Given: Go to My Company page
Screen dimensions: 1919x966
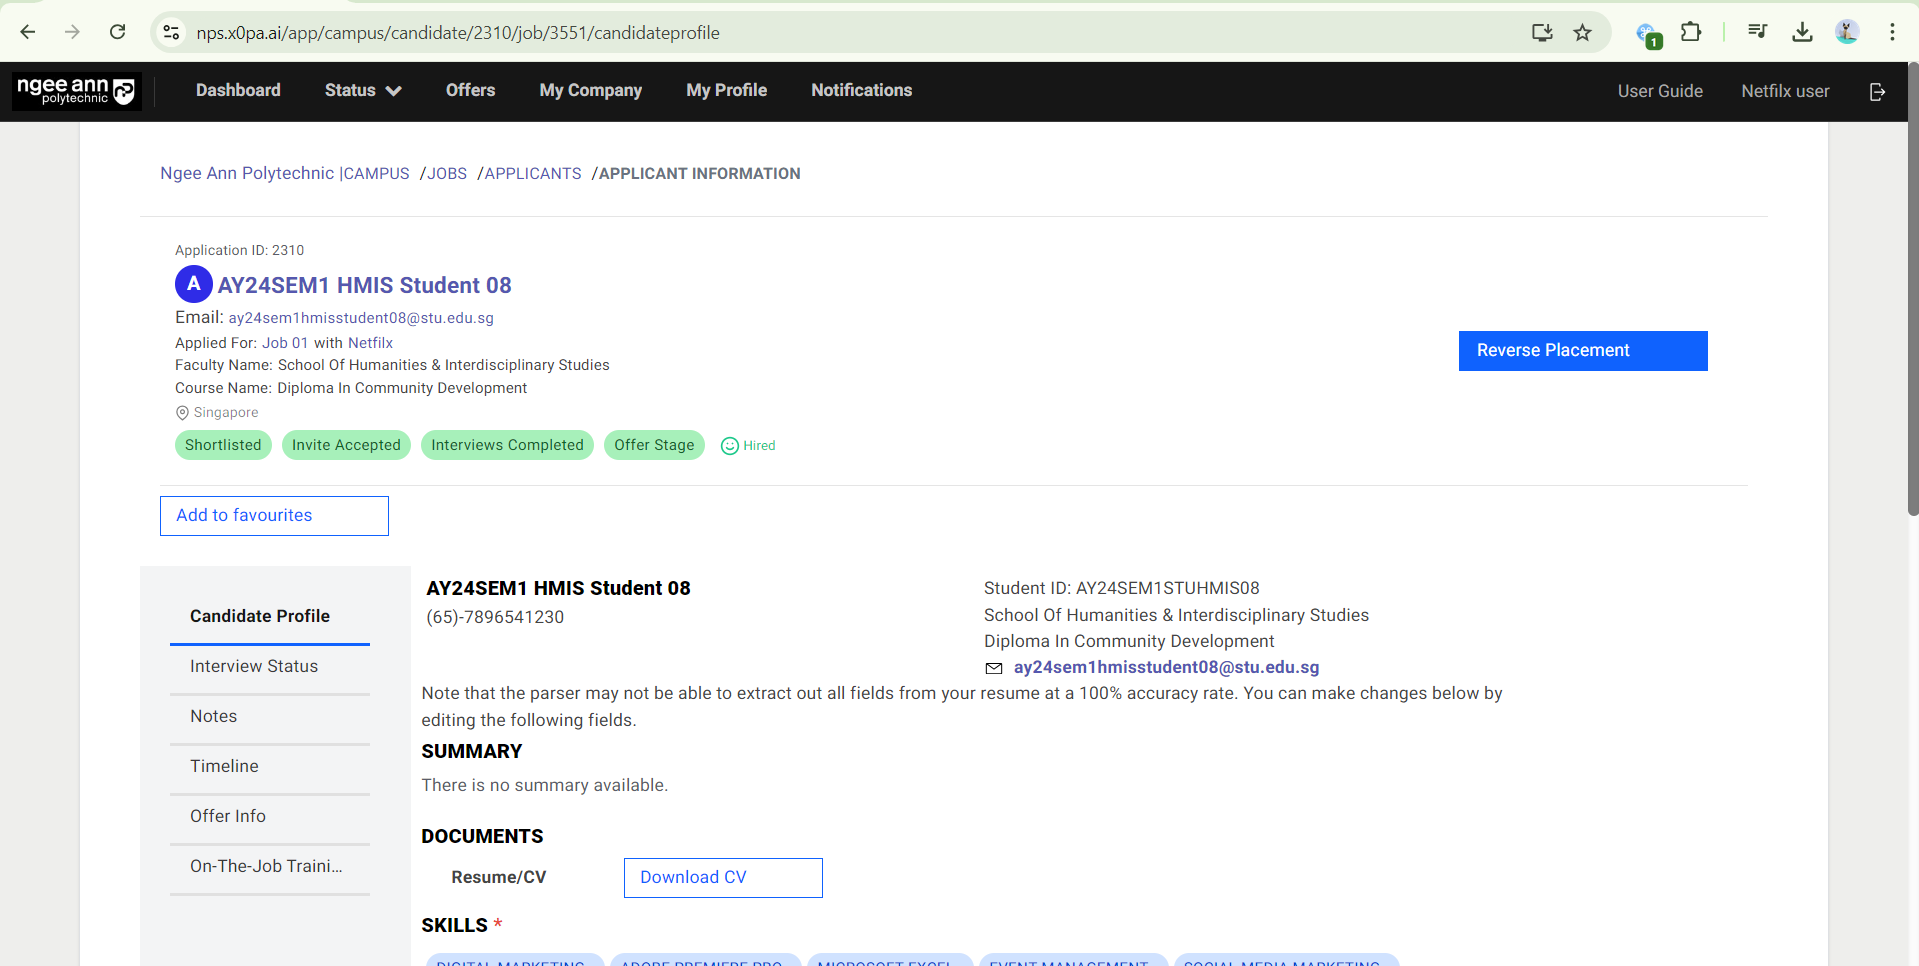Looking at the screenshot, I should [x=590, y=91].
